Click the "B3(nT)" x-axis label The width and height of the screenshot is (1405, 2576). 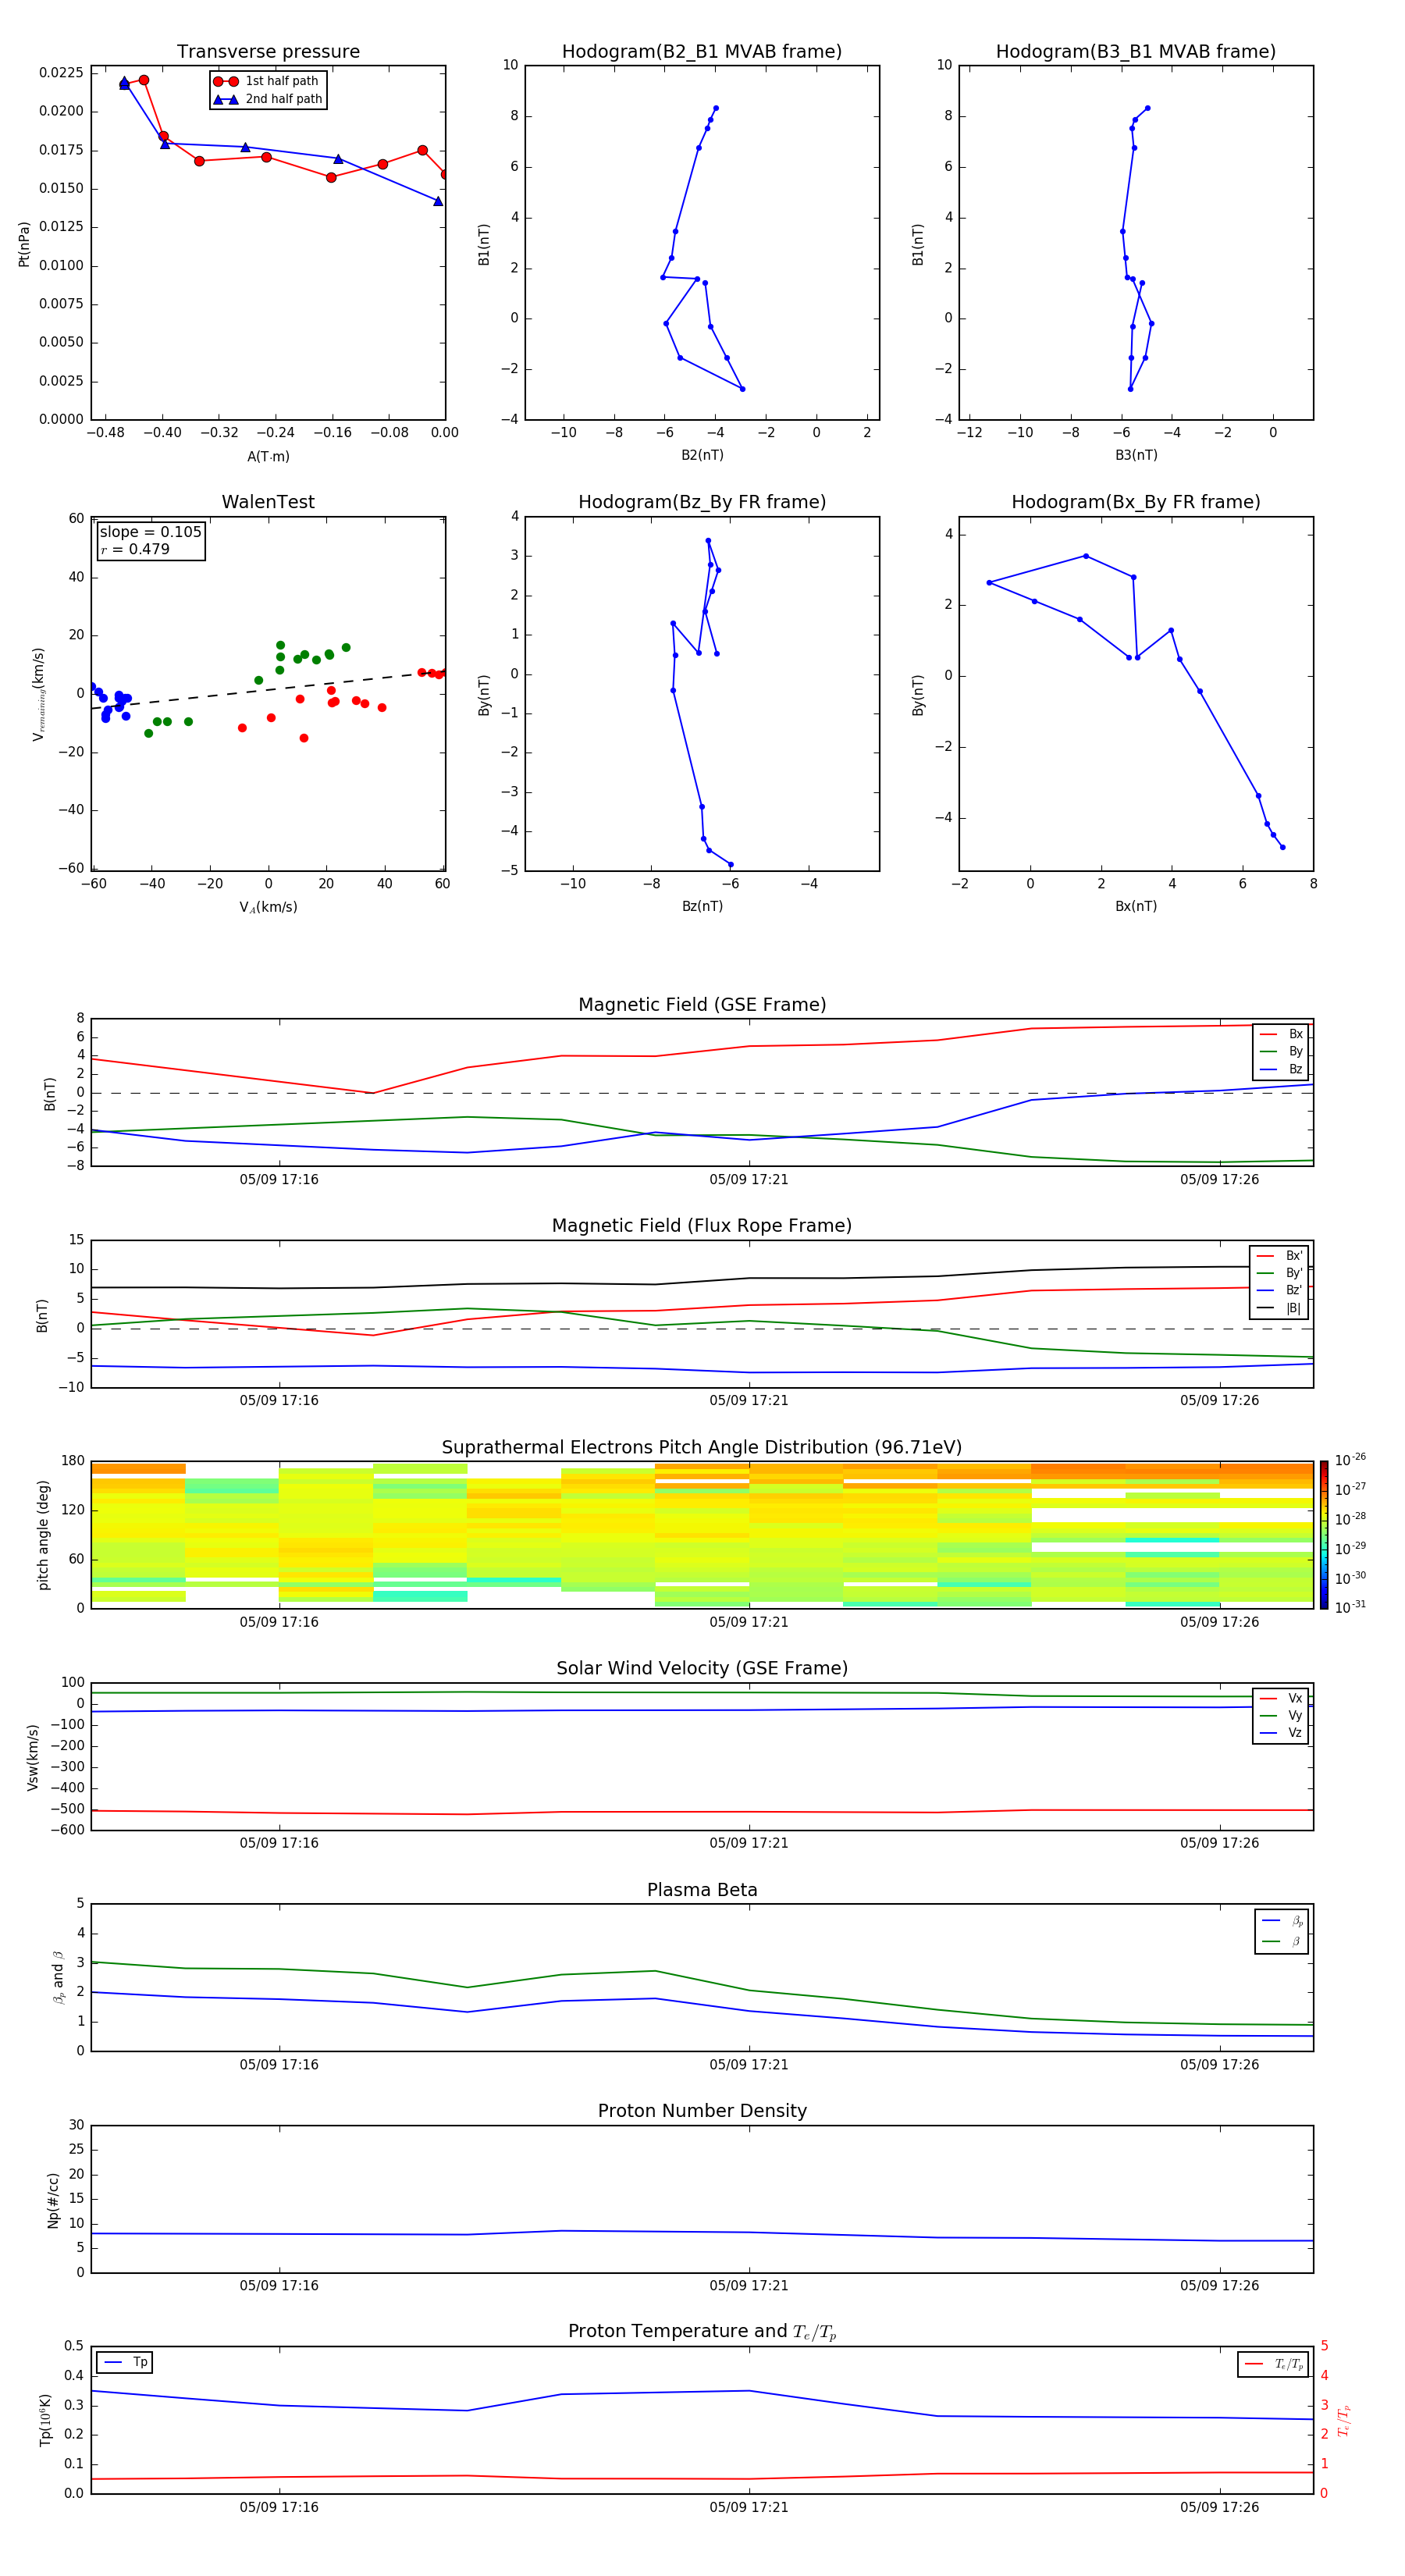(x=1136, y=455)
